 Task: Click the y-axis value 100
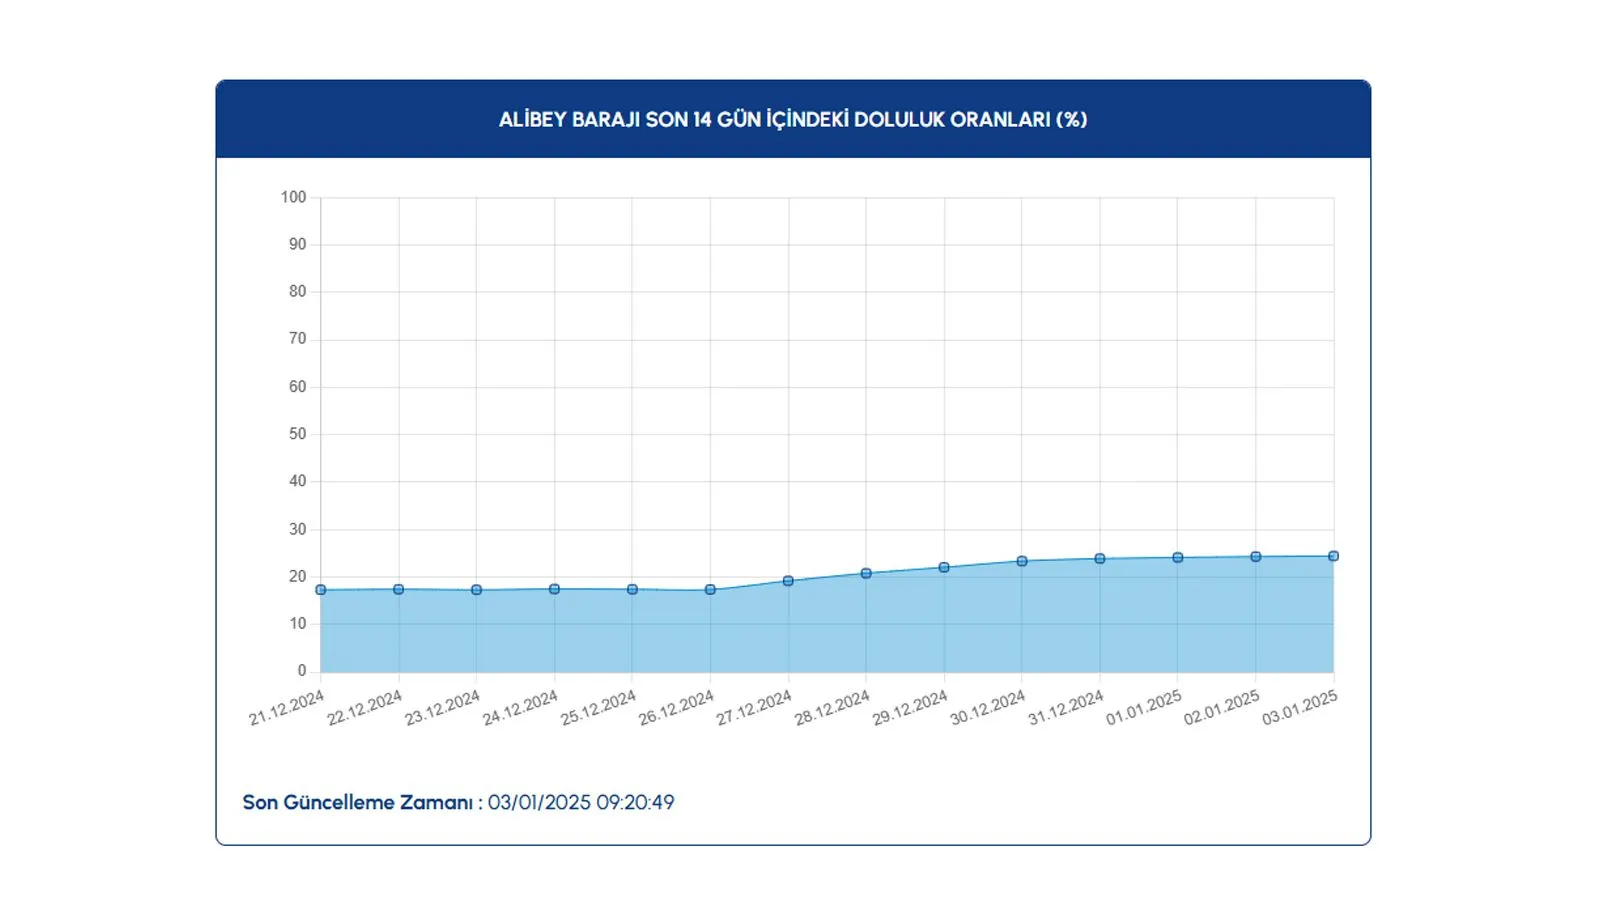[294, 197]
